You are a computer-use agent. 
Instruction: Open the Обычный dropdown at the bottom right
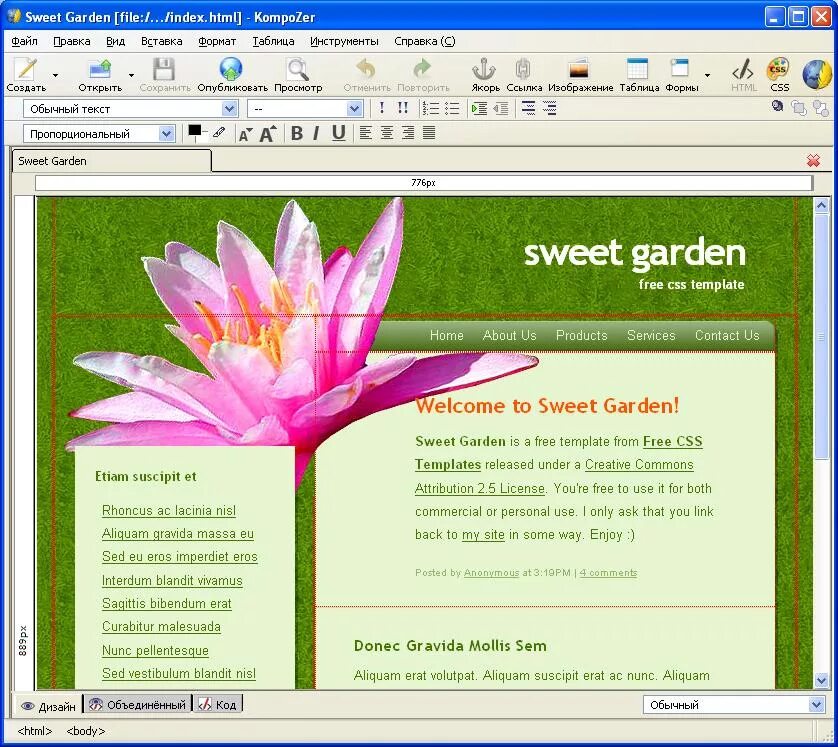(x=733, y=705)
